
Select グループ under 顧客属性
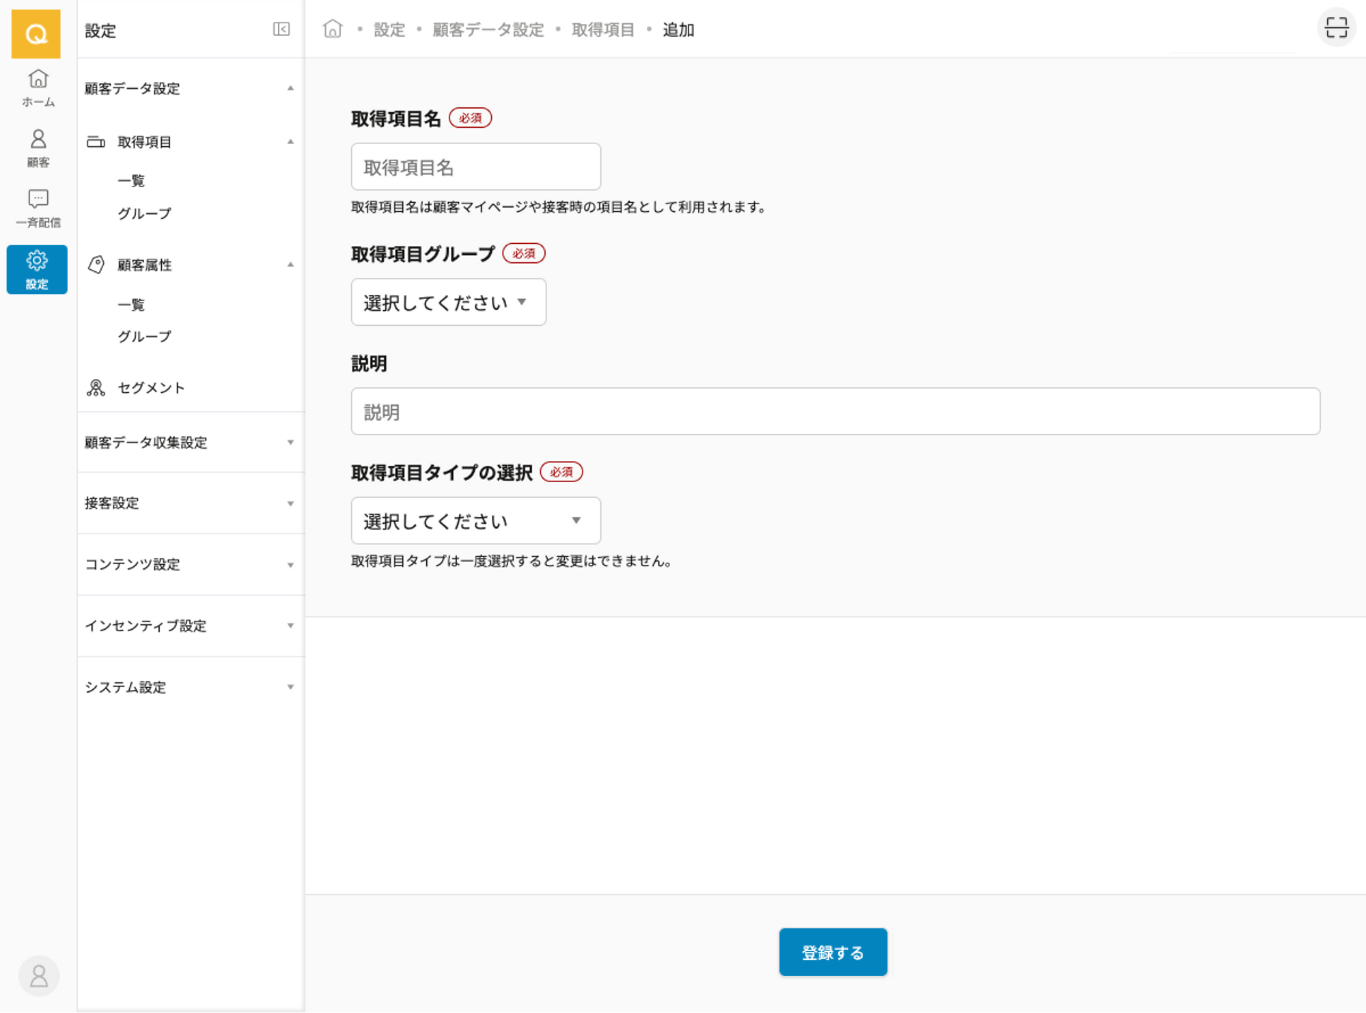(144, 337)
